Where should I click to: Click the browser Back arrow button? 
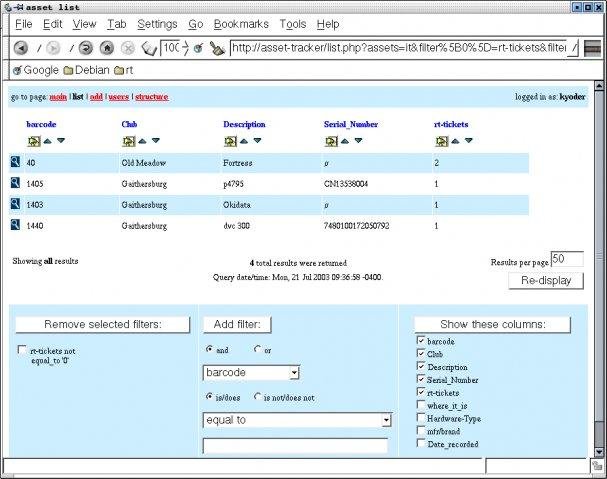click(x=21, y=47)
